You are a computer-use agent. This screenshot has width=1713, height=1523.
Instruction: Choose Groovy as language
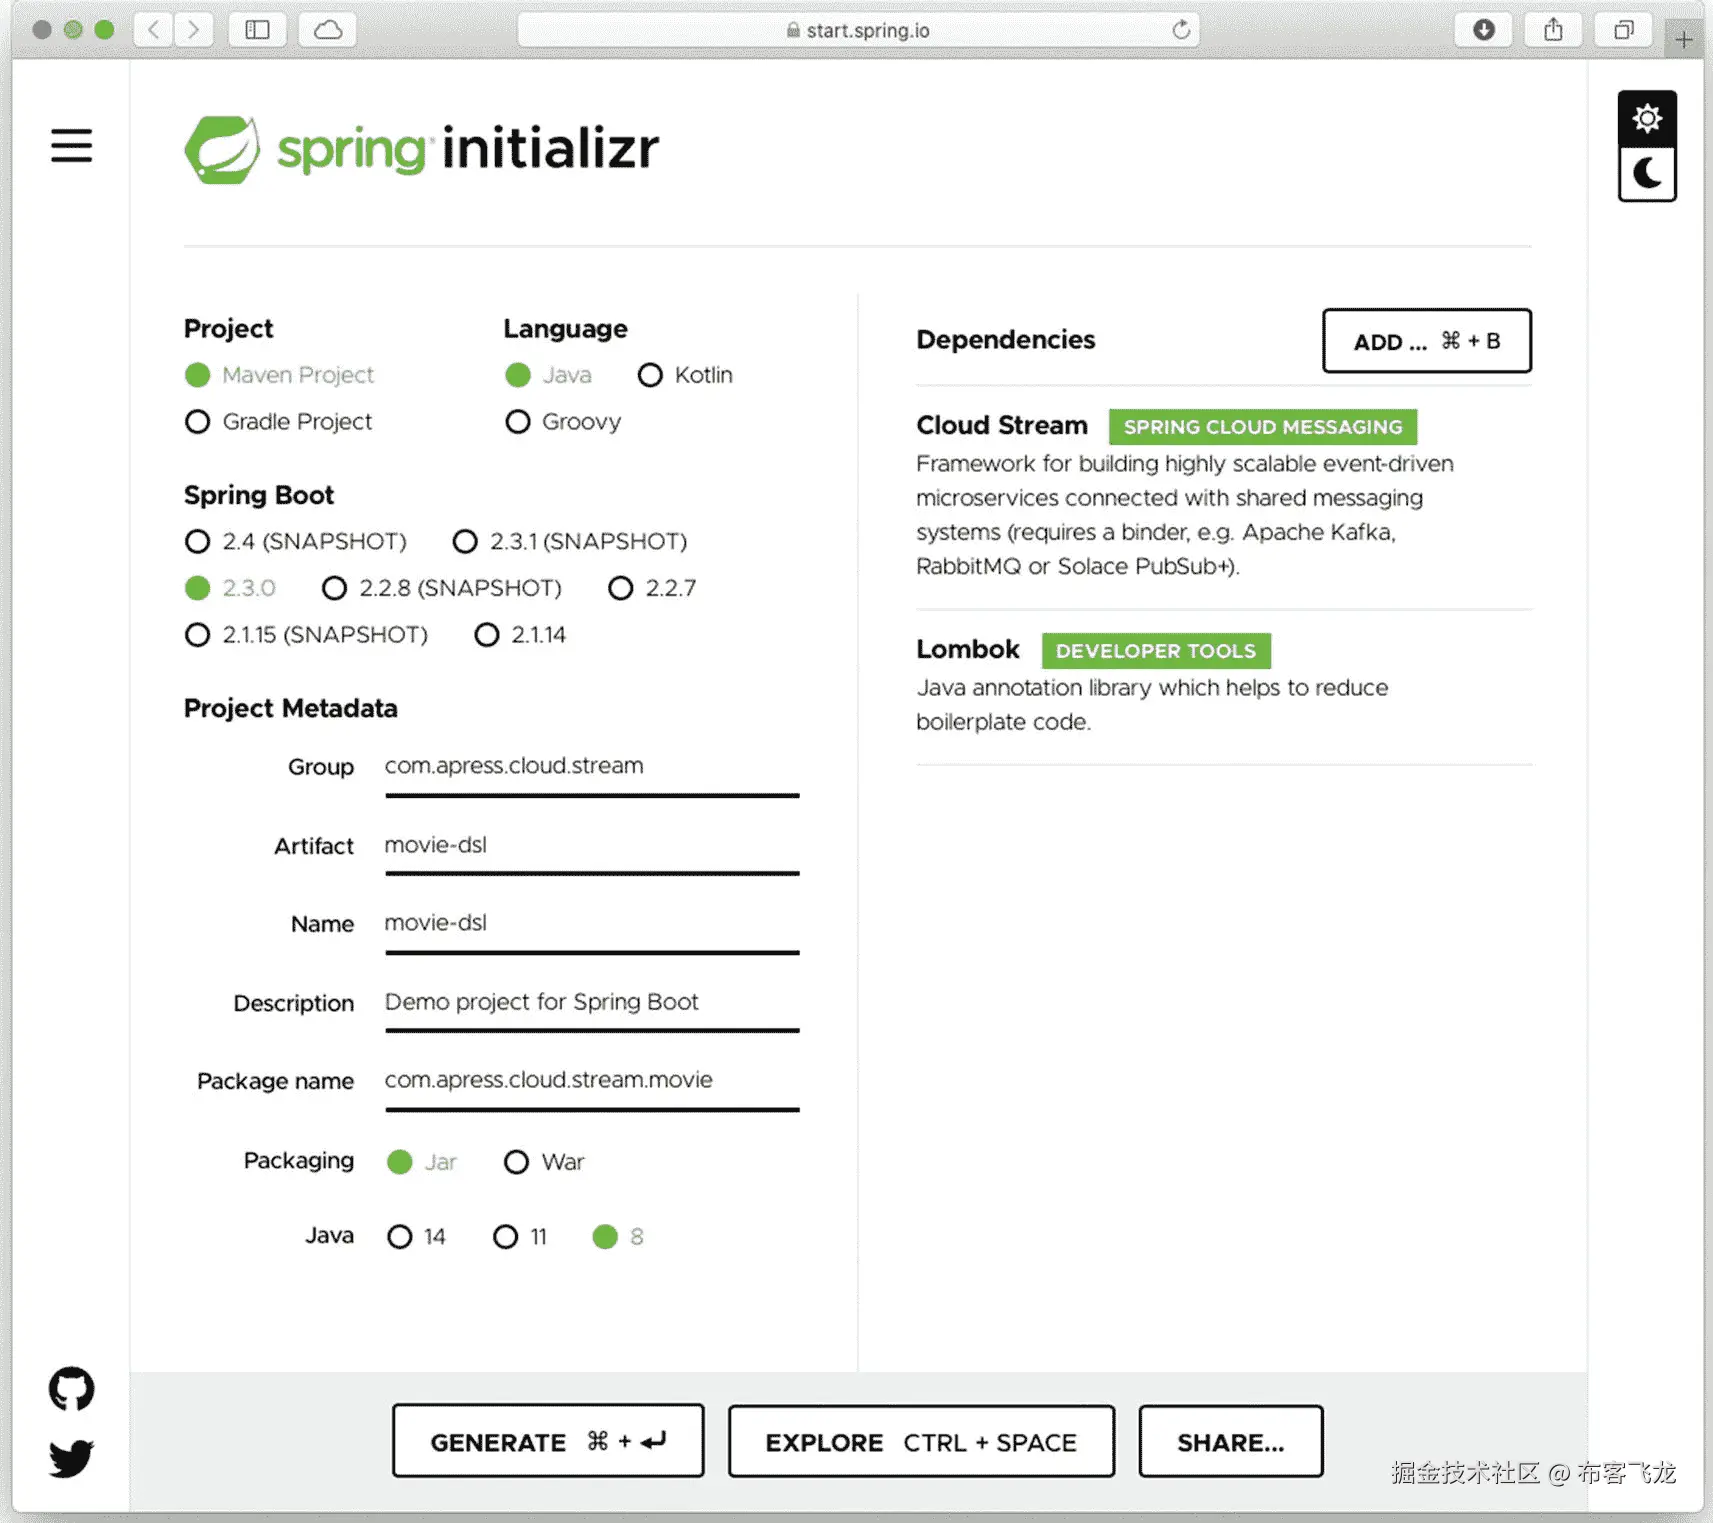point(563,422)
